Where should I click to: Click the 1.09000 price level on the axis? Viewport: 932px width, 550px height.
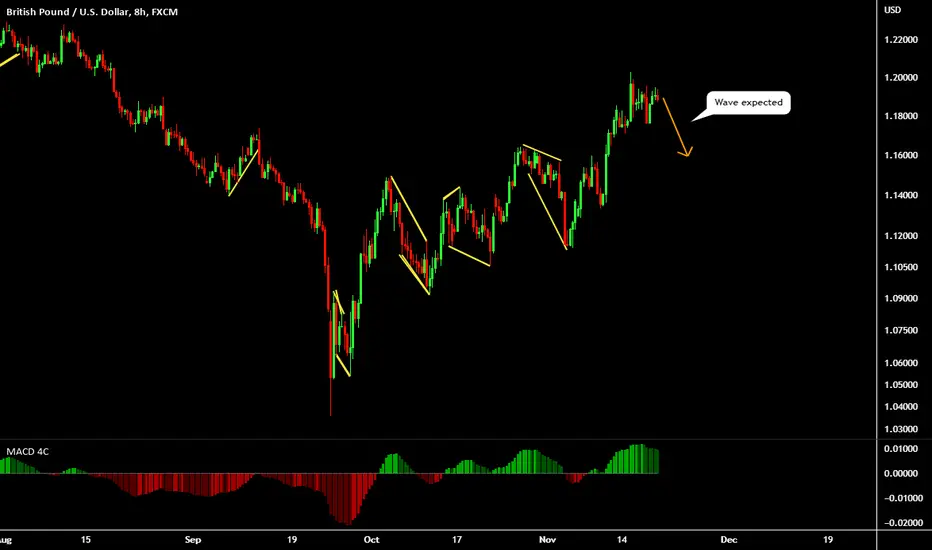pos(900,298)
